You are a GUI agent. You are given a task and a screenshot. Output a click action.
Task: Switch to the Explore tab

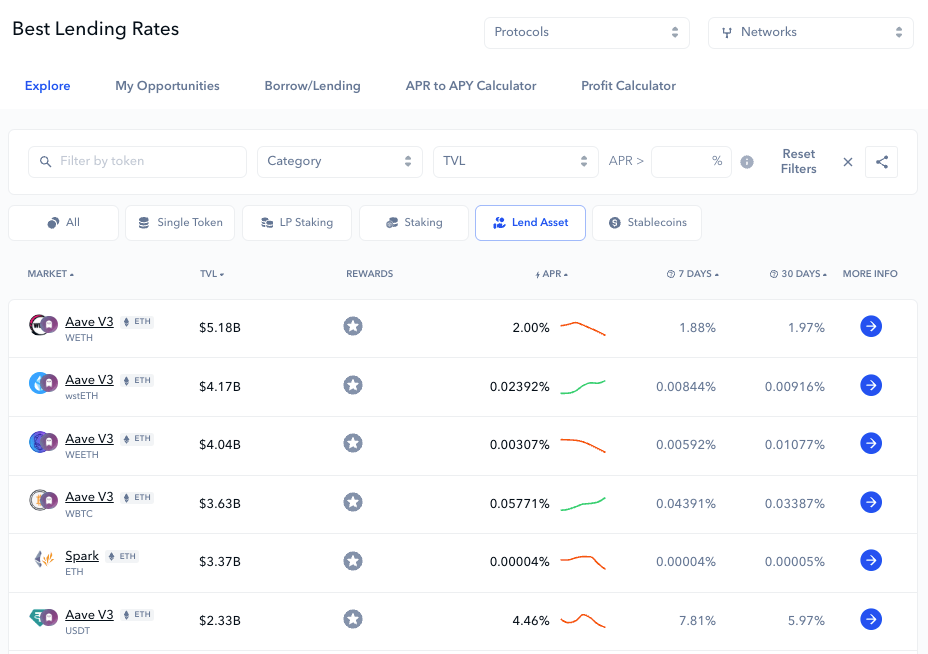[47, 86]
